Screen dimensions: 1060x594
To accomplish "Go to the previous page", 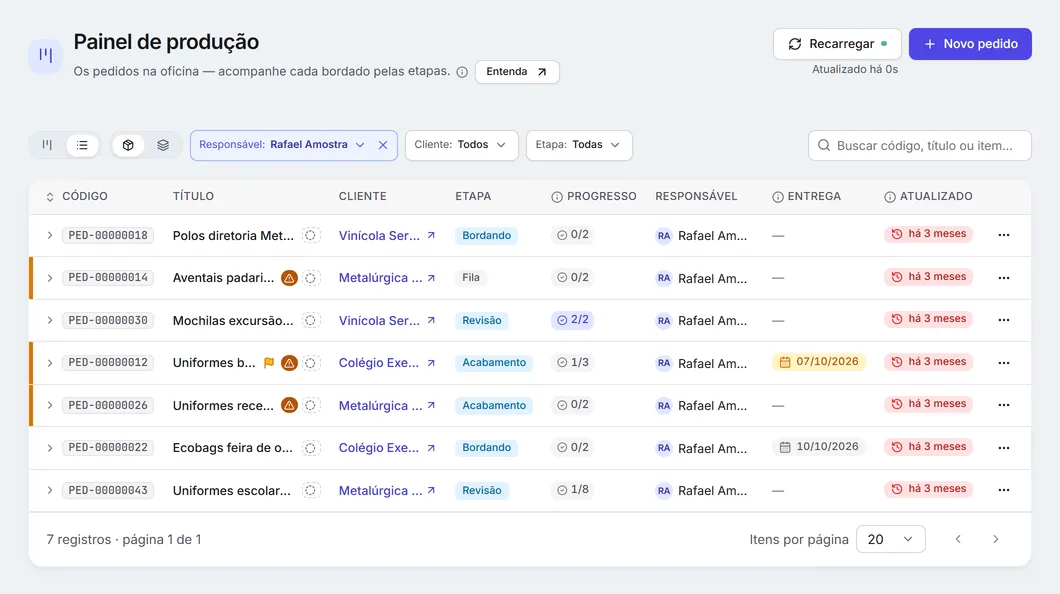I will click(x=958, y=539).
